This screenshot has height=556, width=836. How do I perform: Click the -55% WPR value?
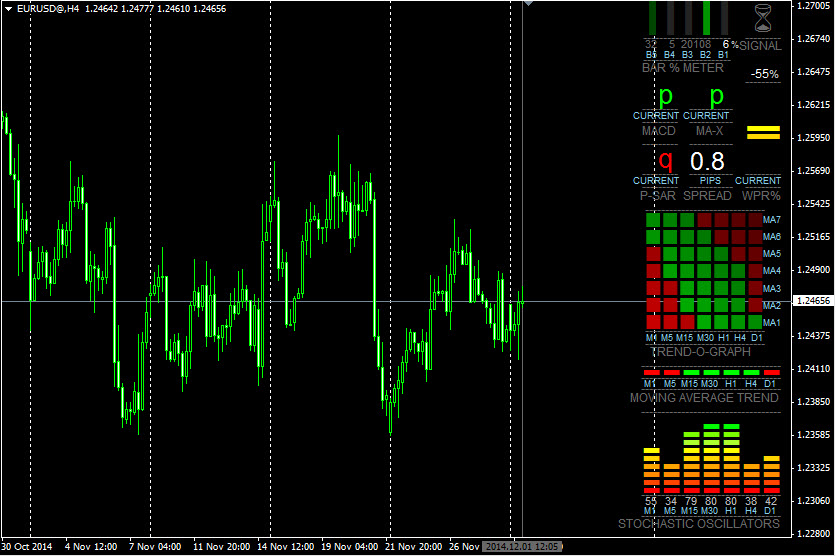coord(765,74)
